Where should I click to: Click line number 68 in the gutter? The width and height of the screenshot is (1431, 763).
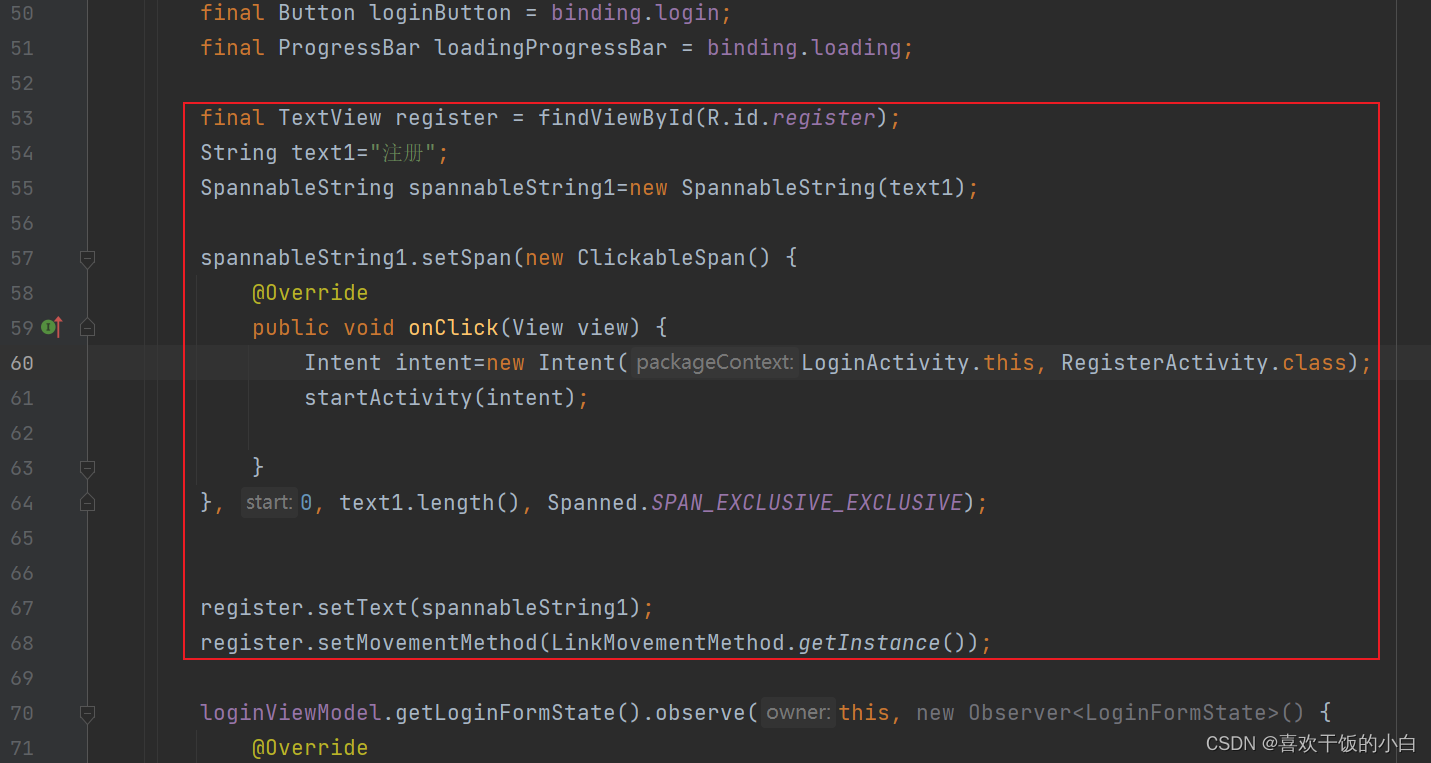(x=22, y=643)
